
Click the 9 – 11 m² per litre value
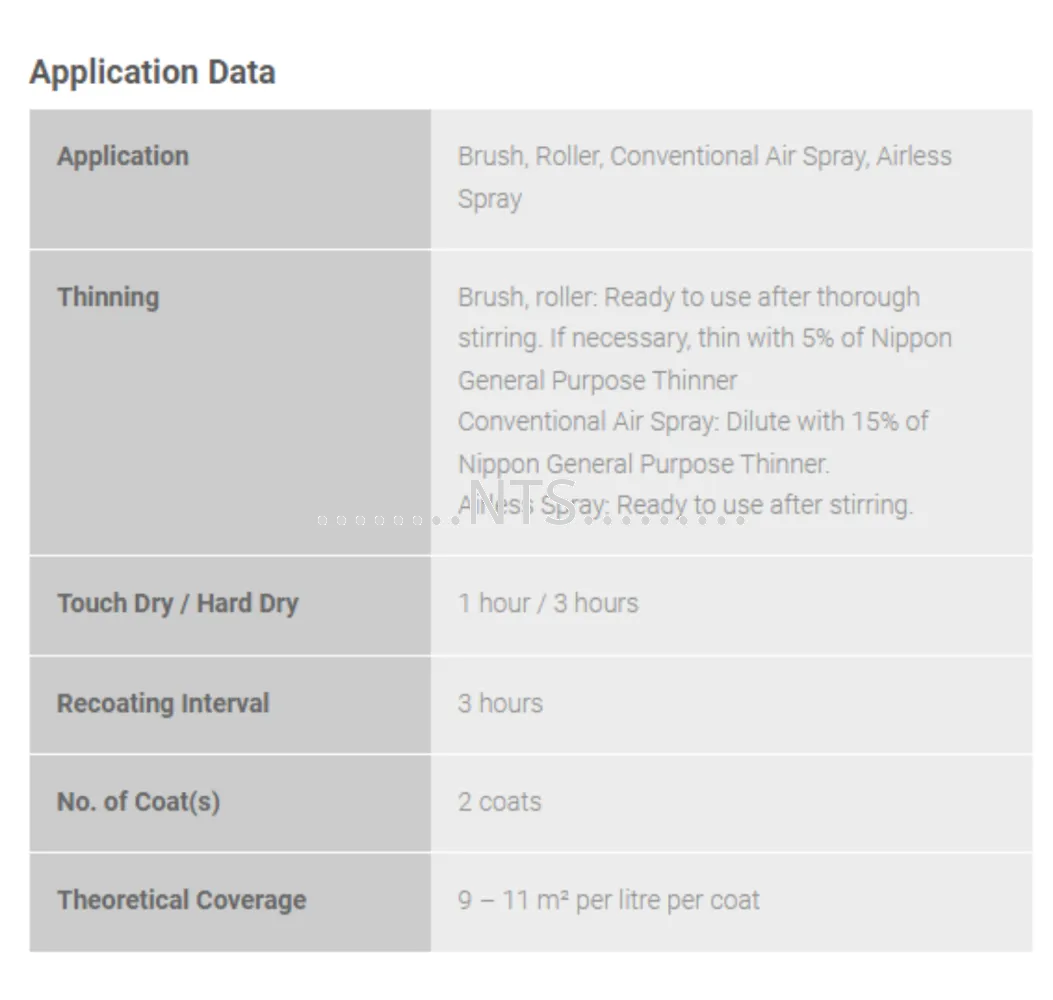608,900
